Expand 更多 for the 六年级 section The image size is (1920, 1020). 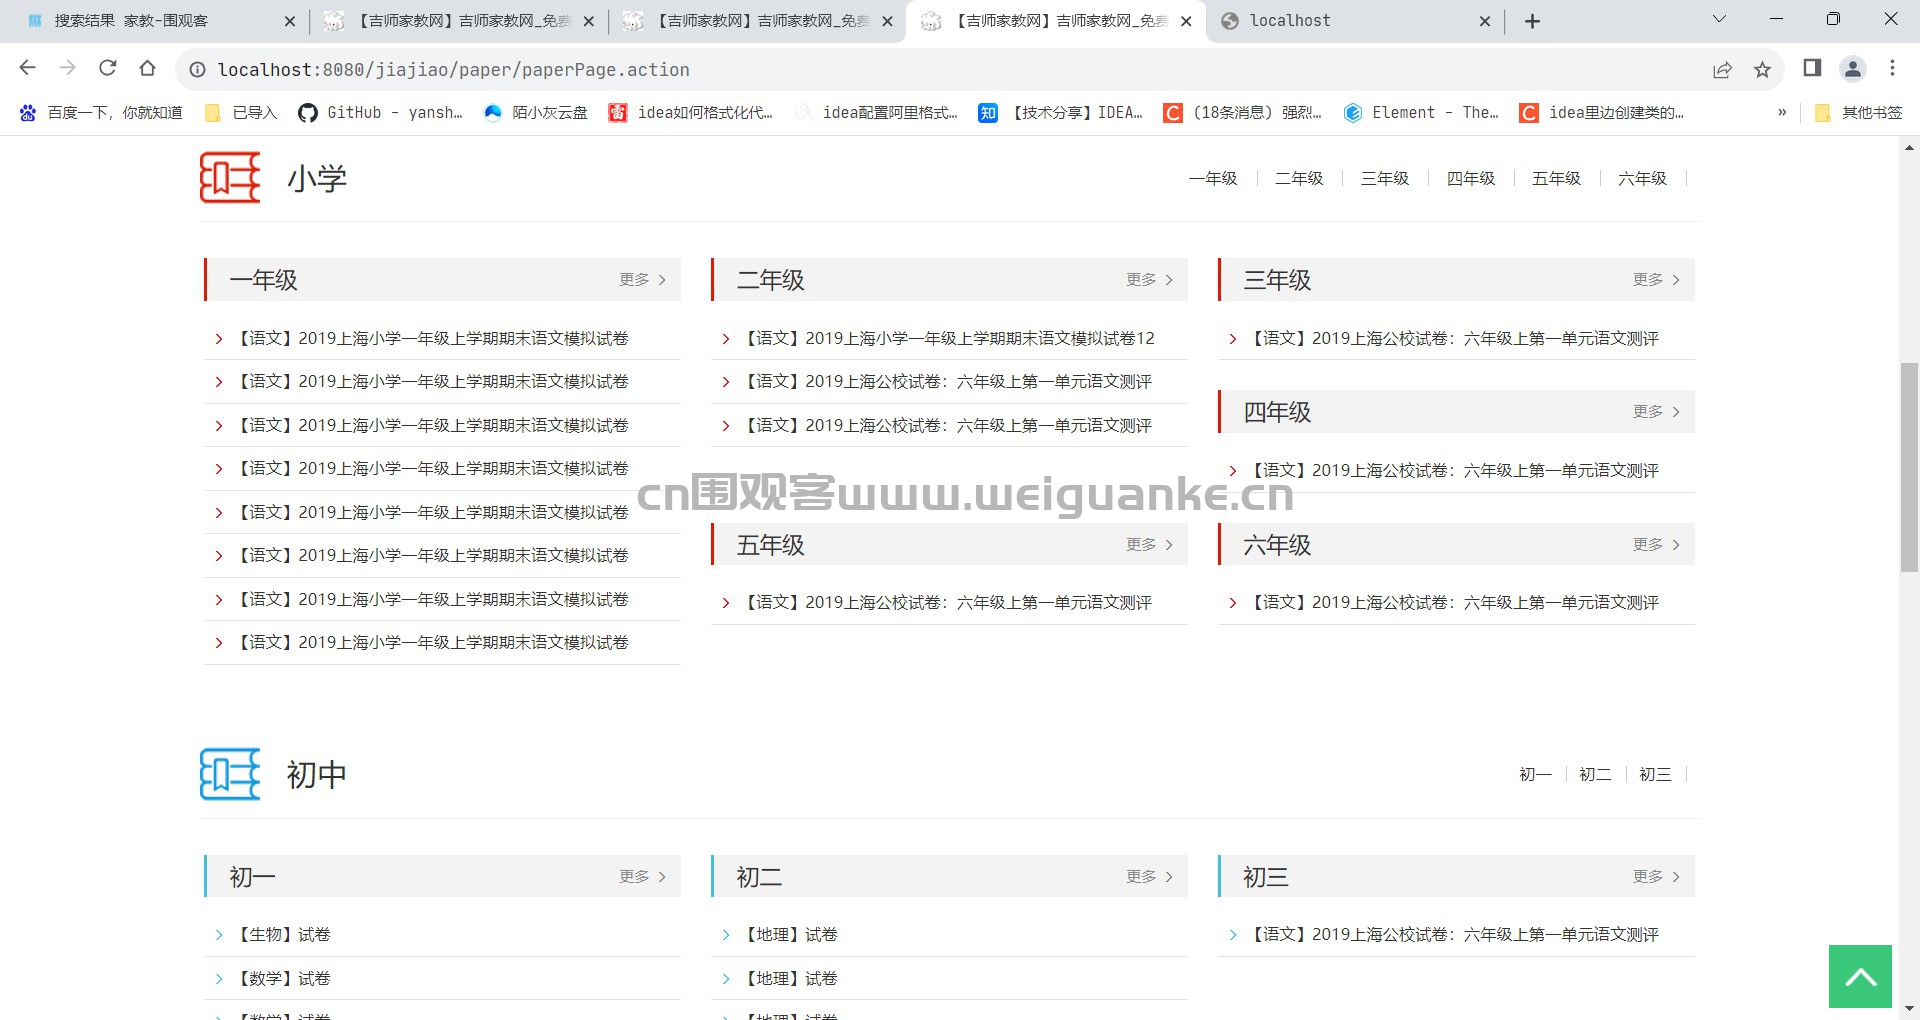(1656, 544)
